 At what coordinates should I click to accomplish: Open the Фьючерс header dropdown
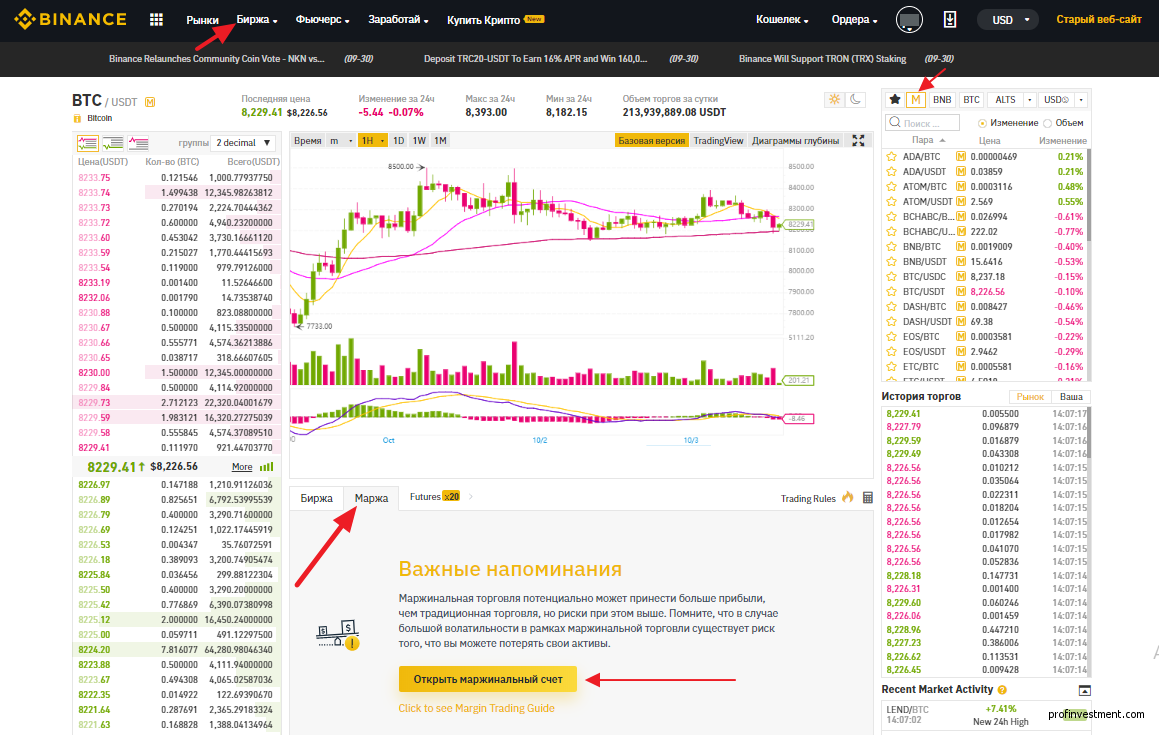click(322, 20)
